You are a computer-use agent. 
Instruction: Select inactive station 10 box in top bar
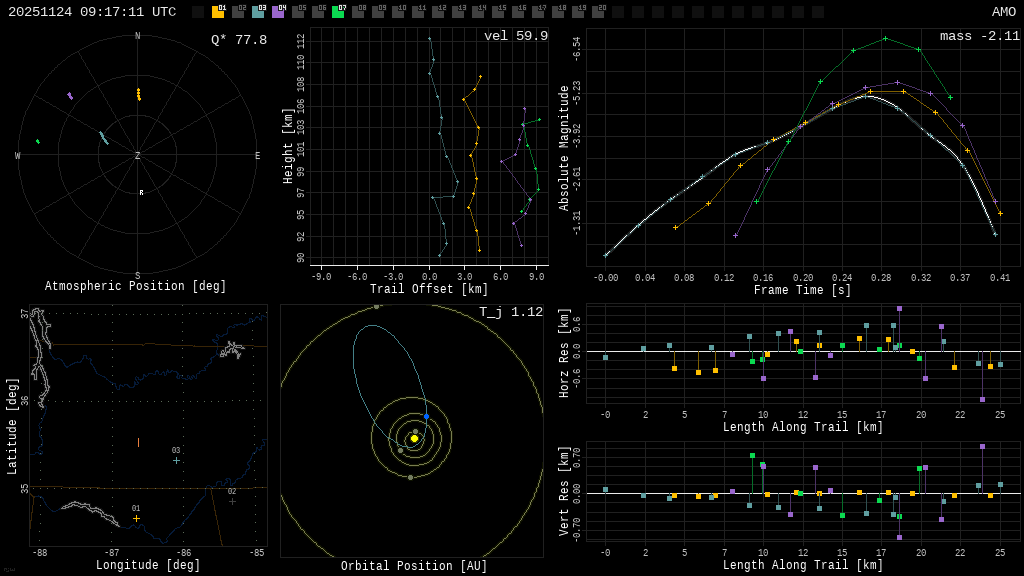pyautogui.click(x=398, y=12)
